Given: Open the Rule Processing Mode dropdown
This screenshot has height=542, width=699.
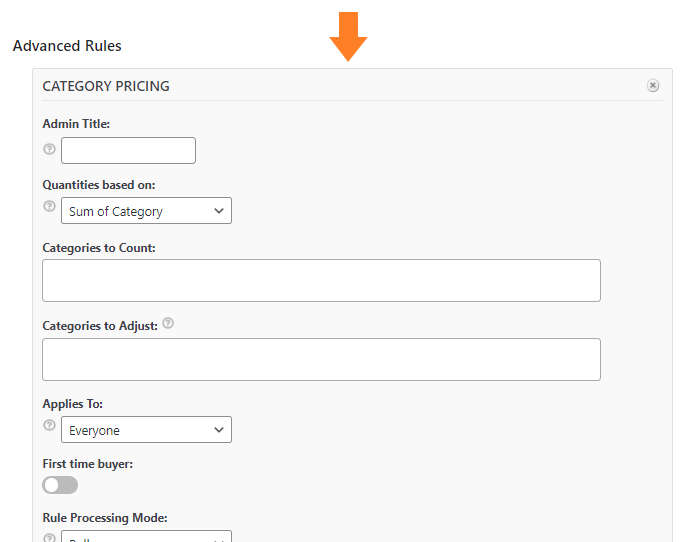Looking at the screenshot, I should tap(146, 536).
